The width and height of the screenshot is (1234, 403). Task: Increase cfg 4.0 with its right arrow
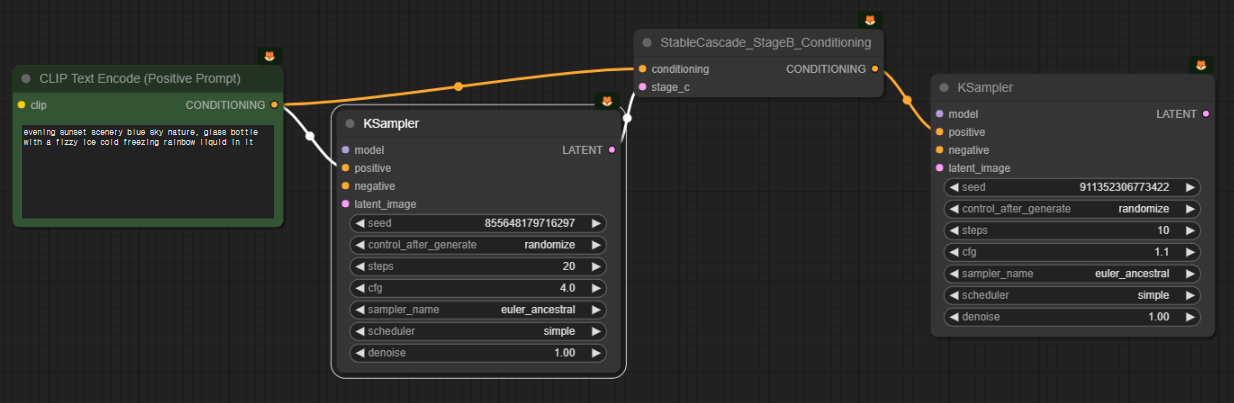pos(596,288)
